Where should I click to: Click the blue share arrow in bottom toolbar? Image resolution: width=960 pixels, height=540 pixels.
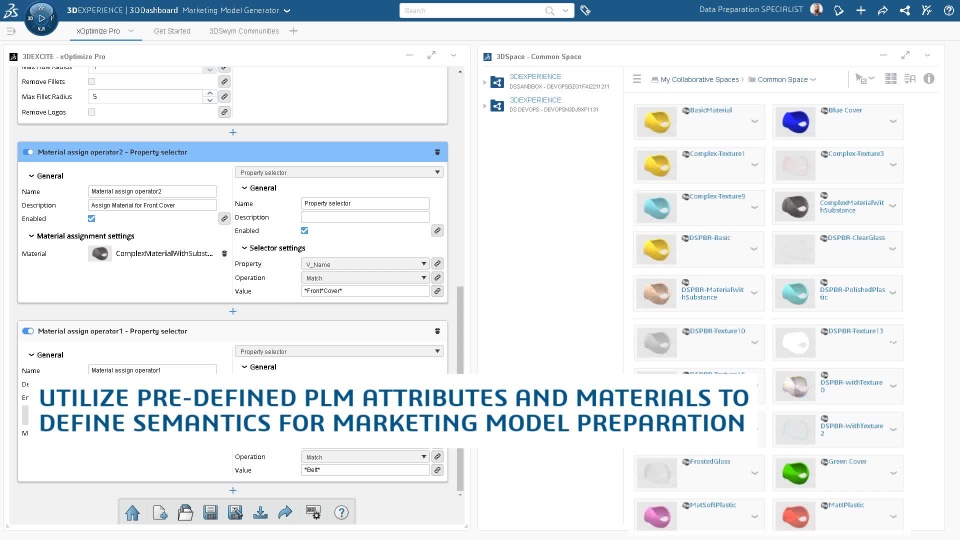285,512
